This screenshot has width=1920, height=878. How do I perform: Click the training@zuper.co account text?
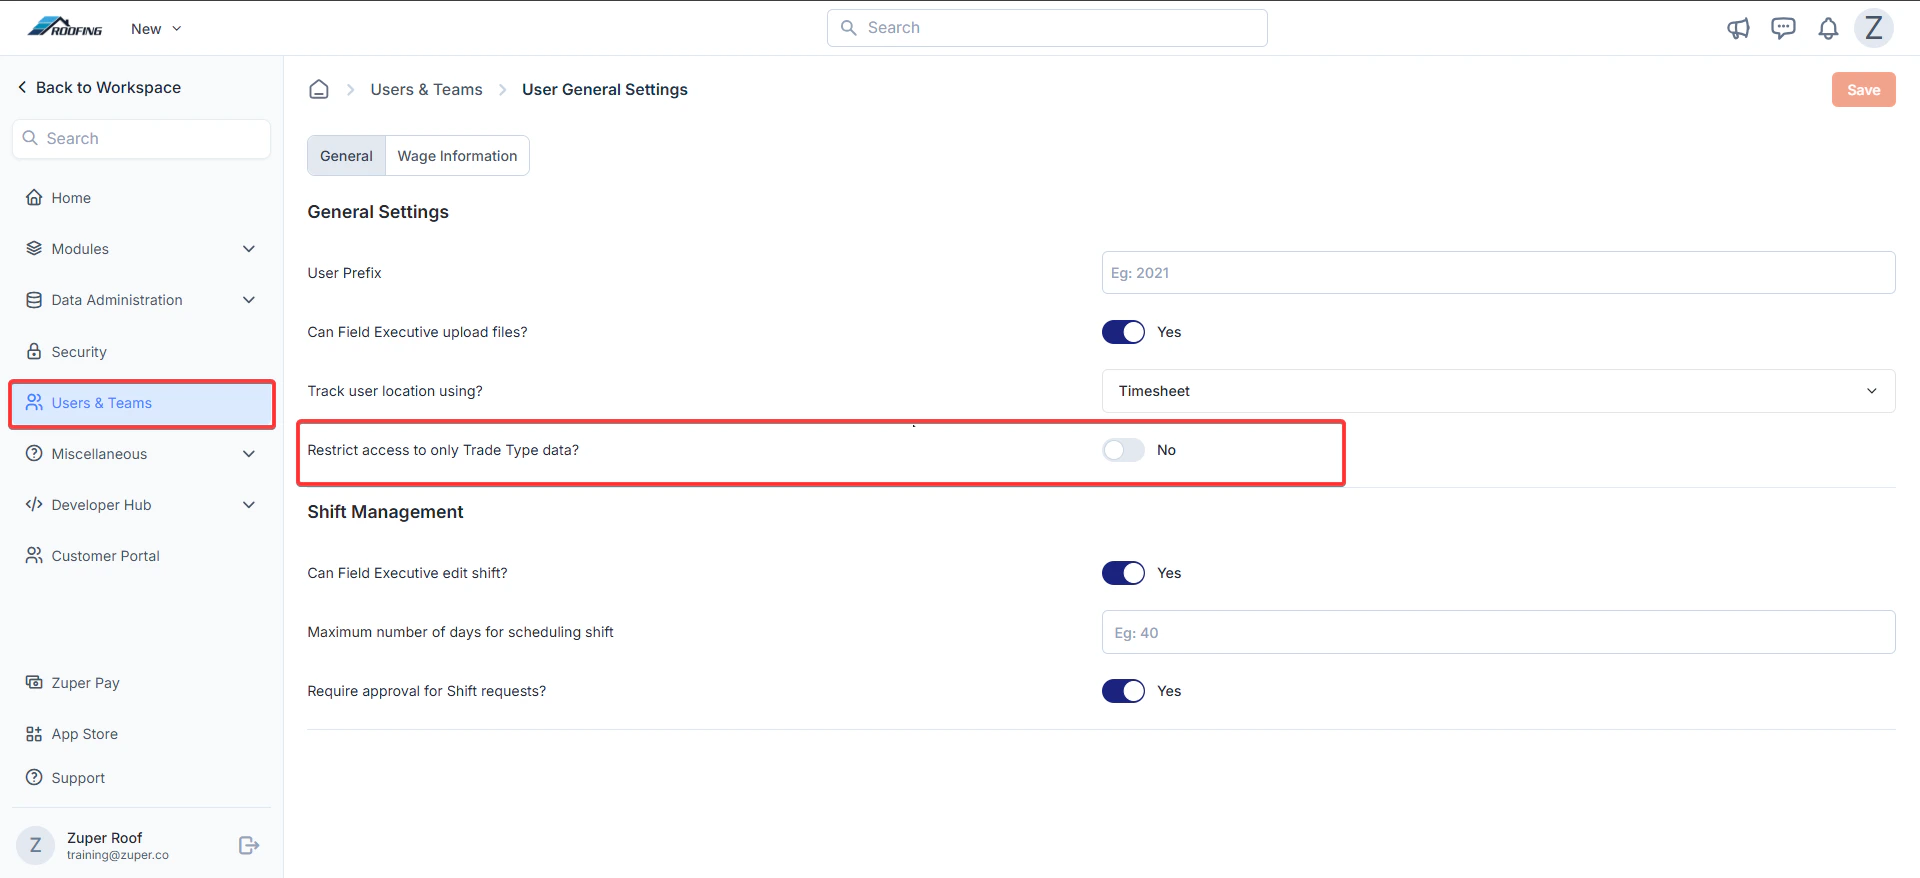point(118,855)
